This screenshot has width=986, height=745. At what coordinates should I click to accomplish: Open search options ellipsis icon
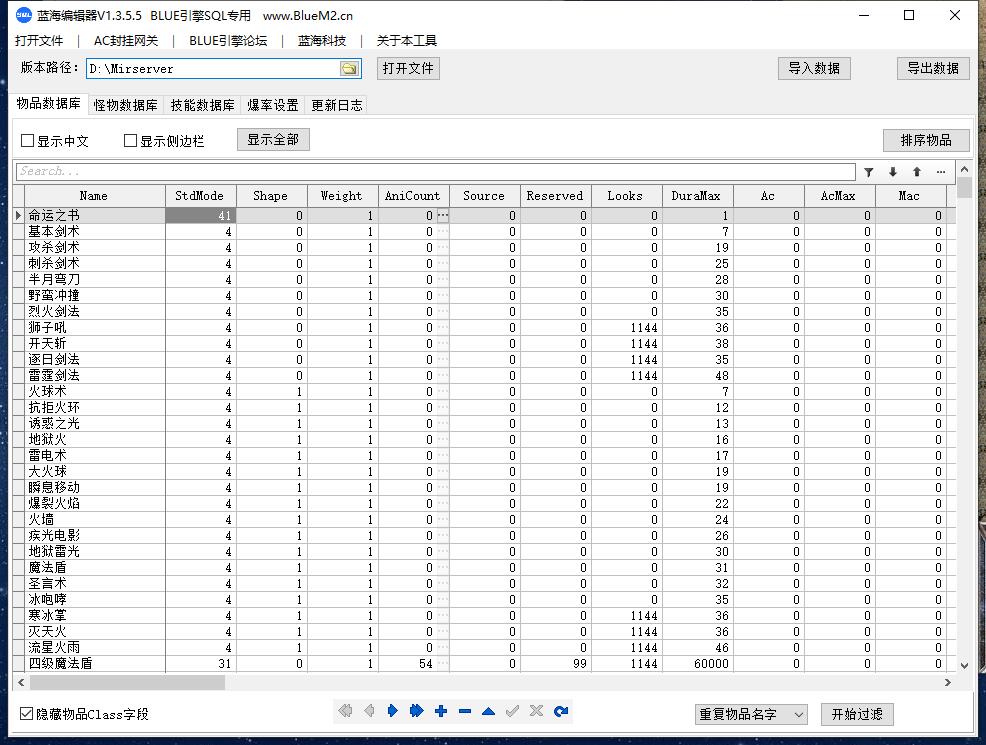941,172
